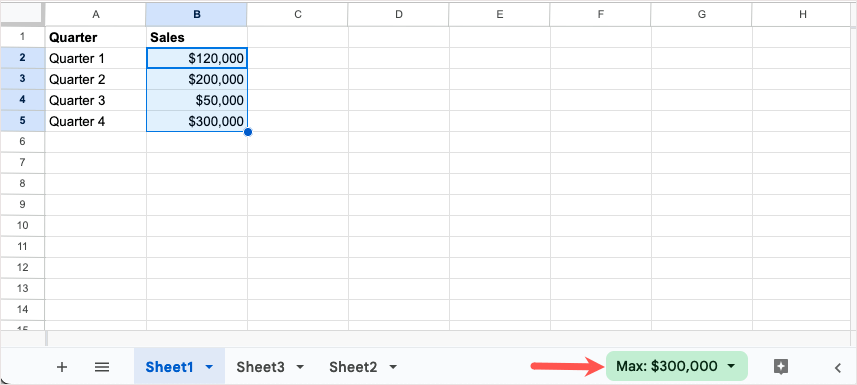Switch to the Sheet3 tab

260,367
